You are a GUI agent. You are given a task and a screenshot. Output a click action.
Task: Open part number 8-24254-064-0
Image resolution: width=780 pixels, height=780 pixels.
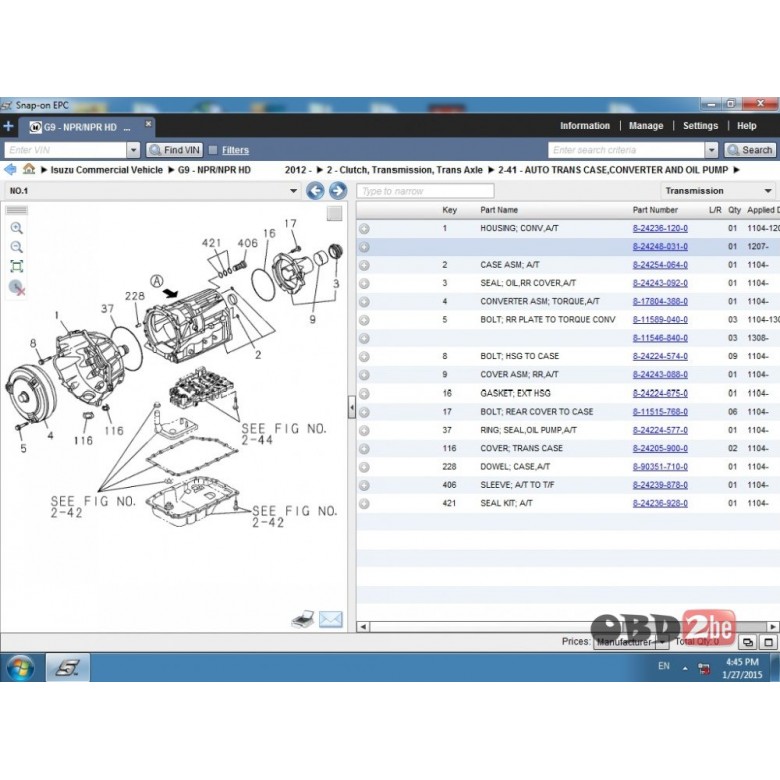click(660, 265)
